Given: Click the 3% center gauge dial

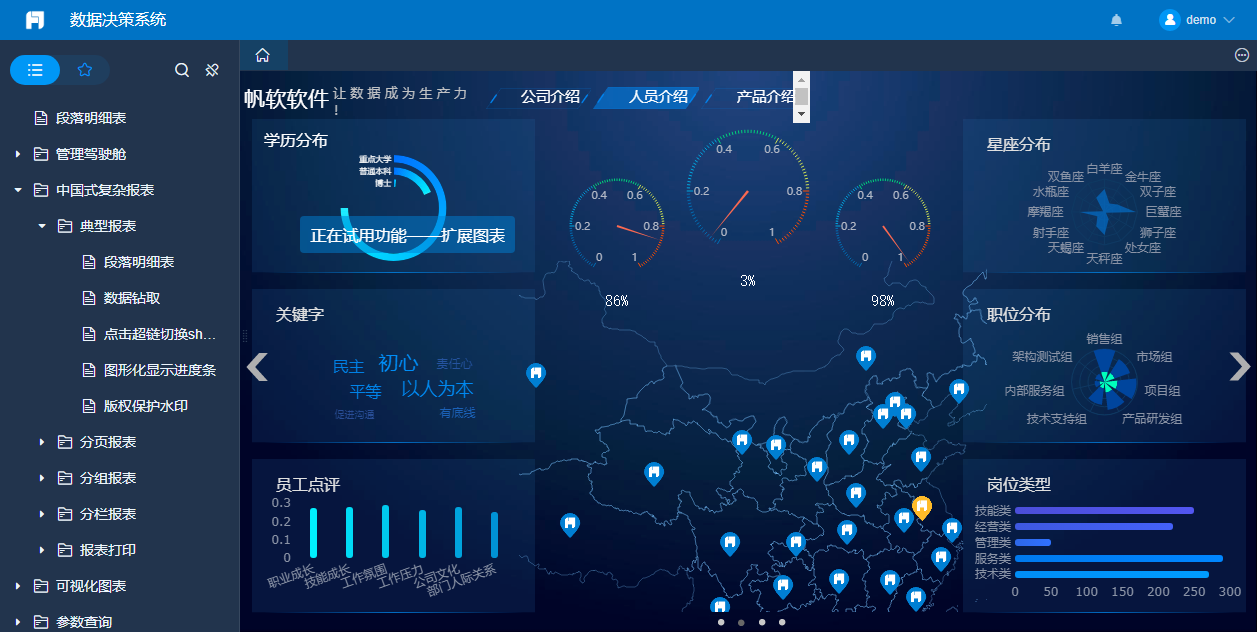Looking at the screenshot, I should coord(747,190).
